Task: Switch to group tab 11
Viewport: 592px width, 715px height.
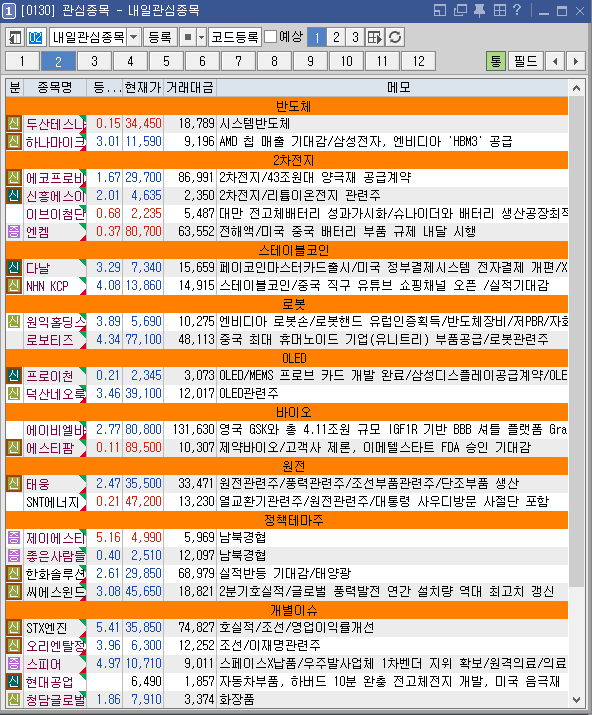Action: pos(383,61)
